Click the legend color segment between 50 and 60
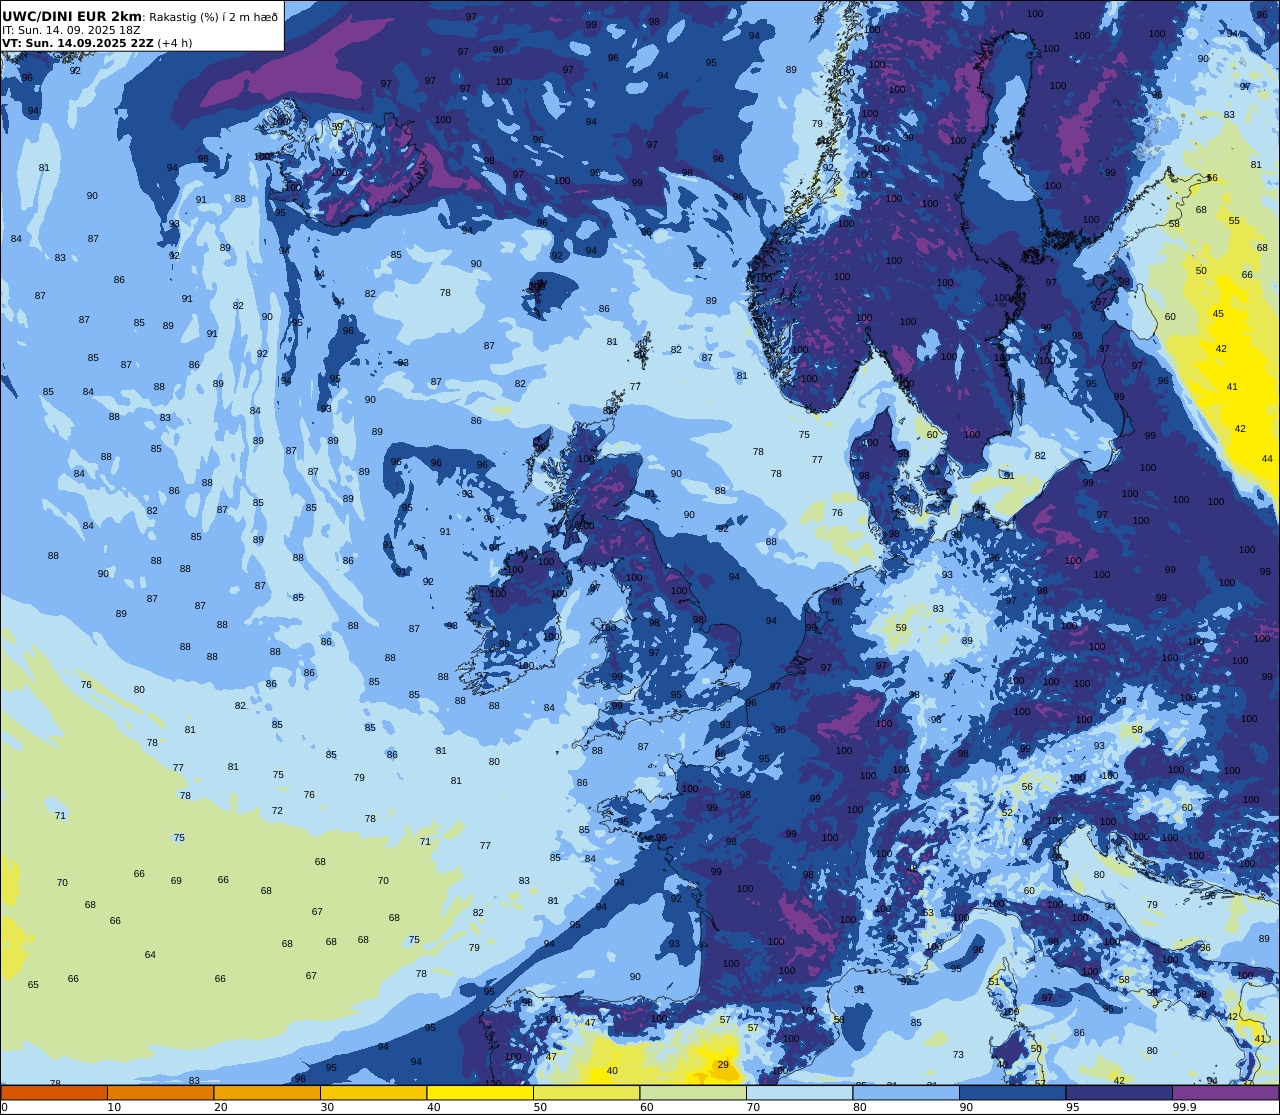Viewport: 1280px width, 1115px height. (586, 1092)
